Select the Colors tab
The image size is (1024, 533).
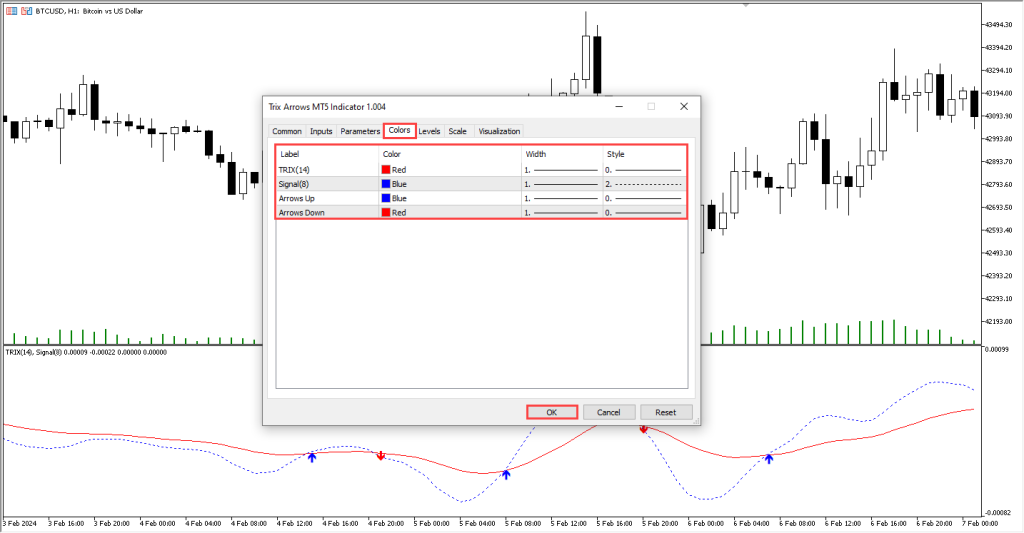pyautogui.click(x=400, y=130)
